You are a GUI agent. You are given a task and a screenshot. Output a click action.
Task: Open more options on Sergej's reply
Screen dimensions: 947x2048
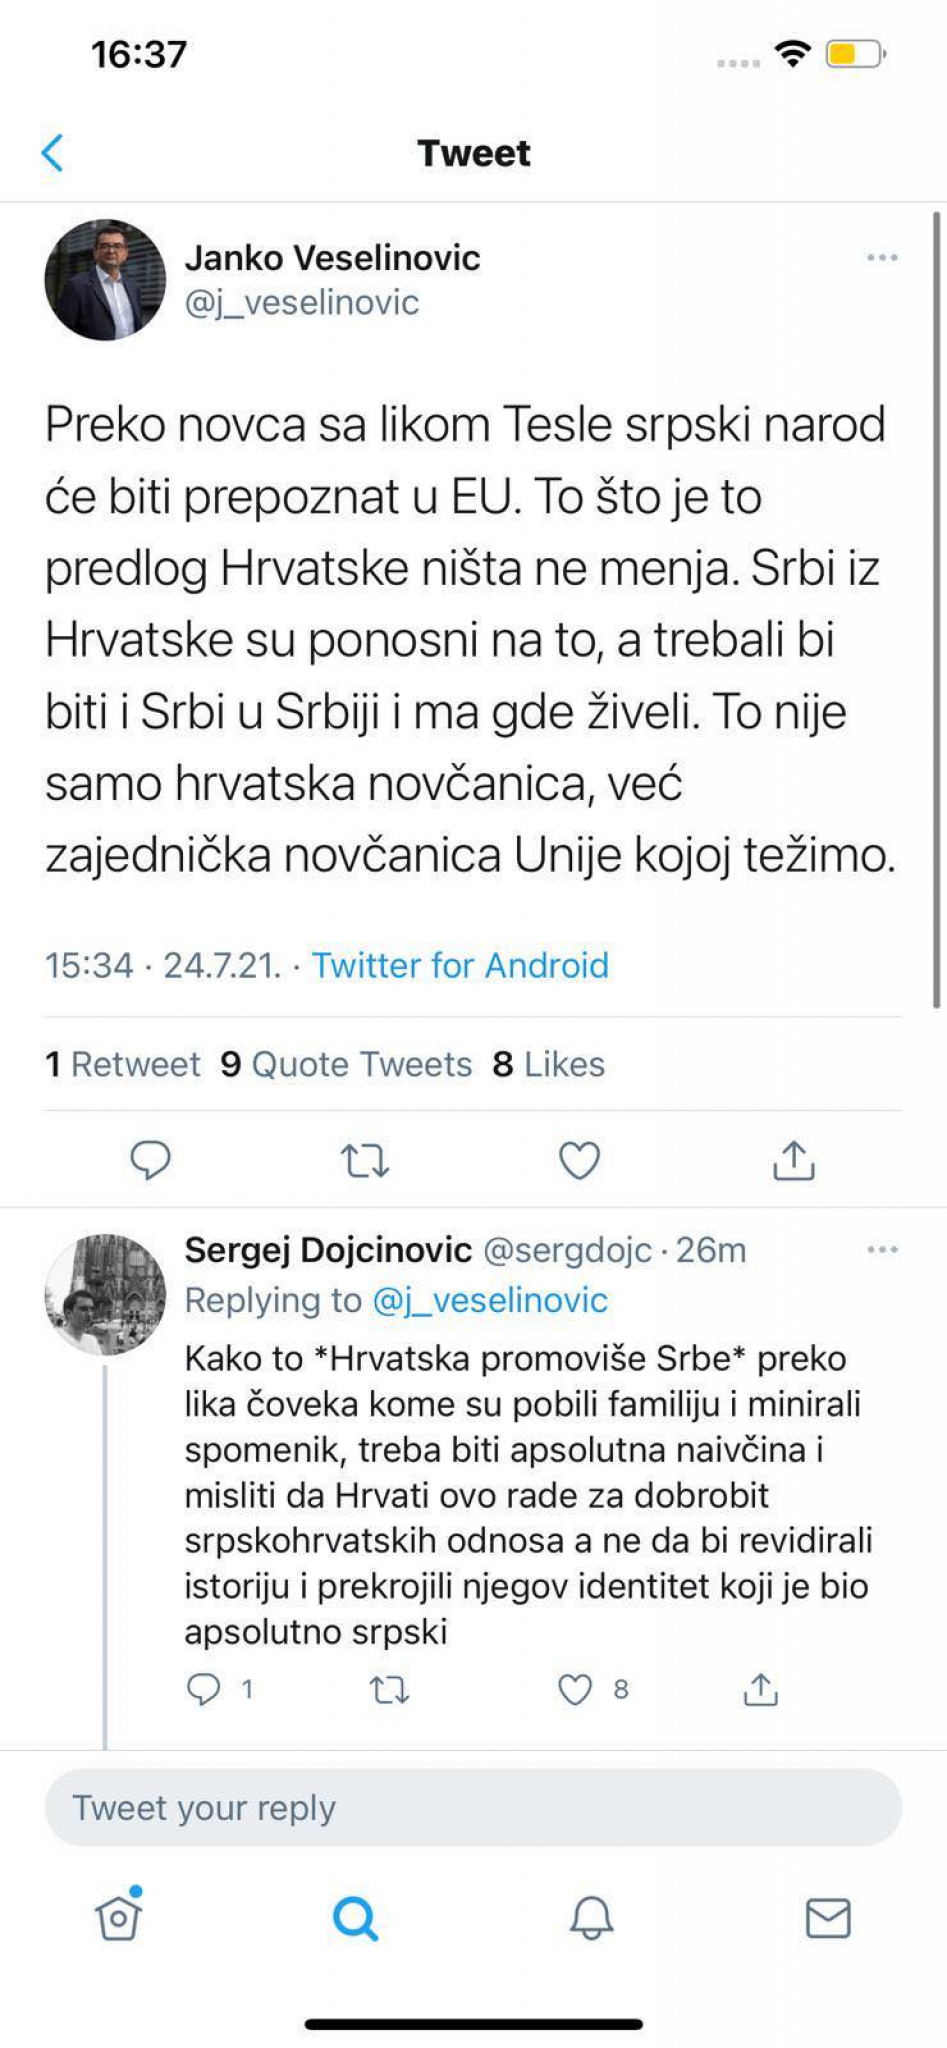[883, 1249]
